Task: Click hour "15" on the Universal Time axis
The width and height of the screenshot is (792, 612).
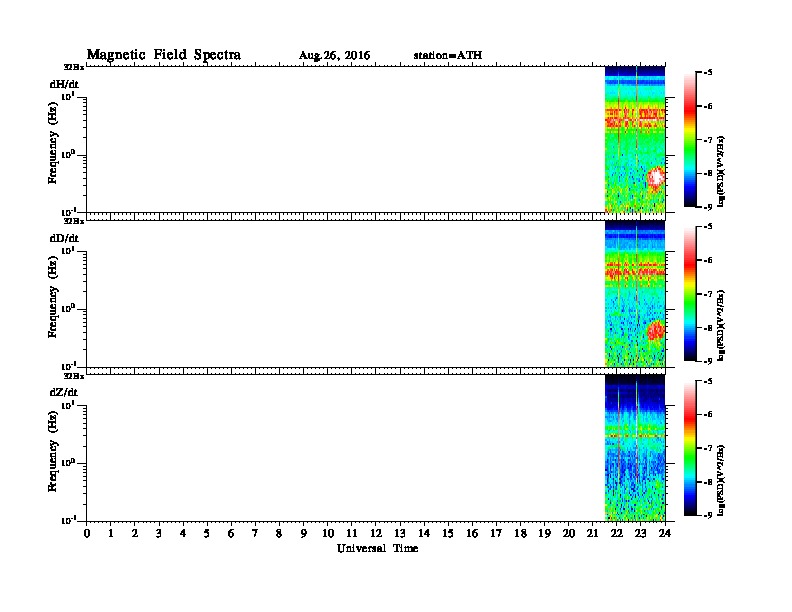Action: [x=448, y=534]
